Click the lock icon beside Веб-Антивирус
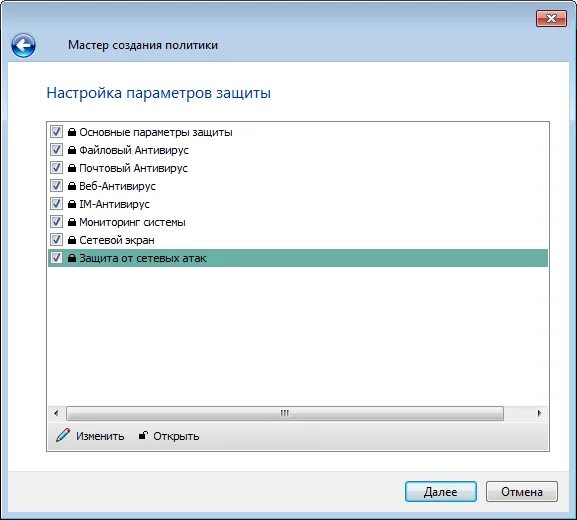The width and height of the screenshot is (577, 520). click(x=72, y=186)
